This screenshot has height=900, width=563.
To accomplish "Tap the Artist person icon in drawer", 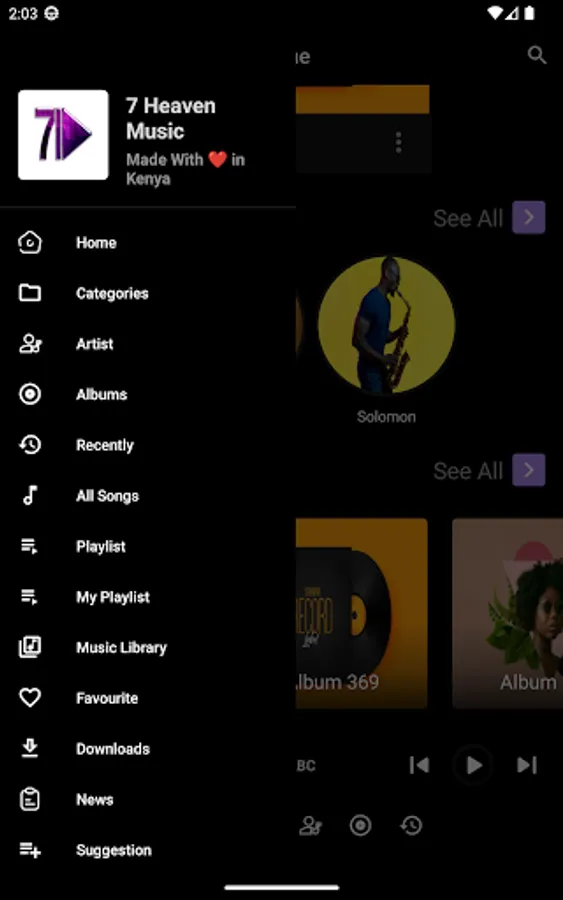I will pos(30,343).
